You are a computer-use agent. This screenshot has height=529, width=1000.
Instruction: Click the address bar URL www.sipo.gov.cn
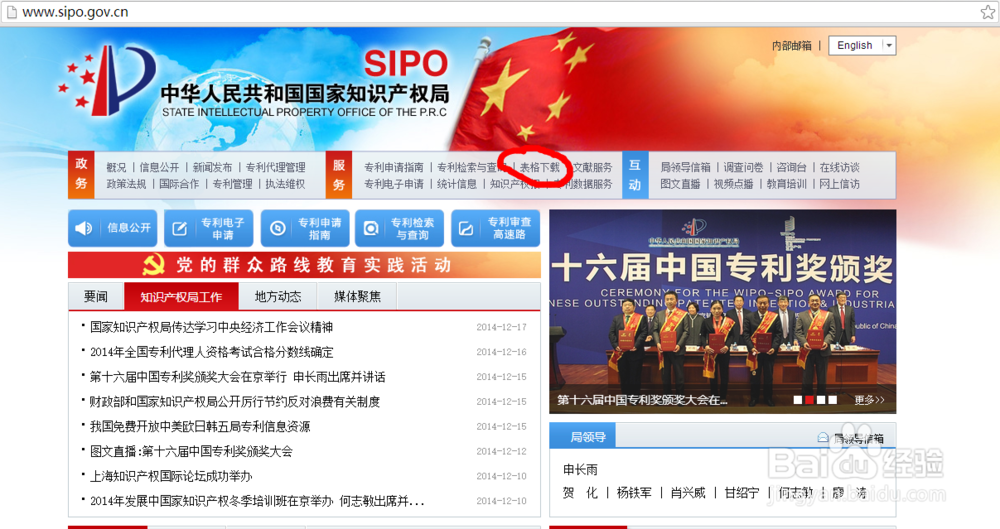tap(75, 12)
